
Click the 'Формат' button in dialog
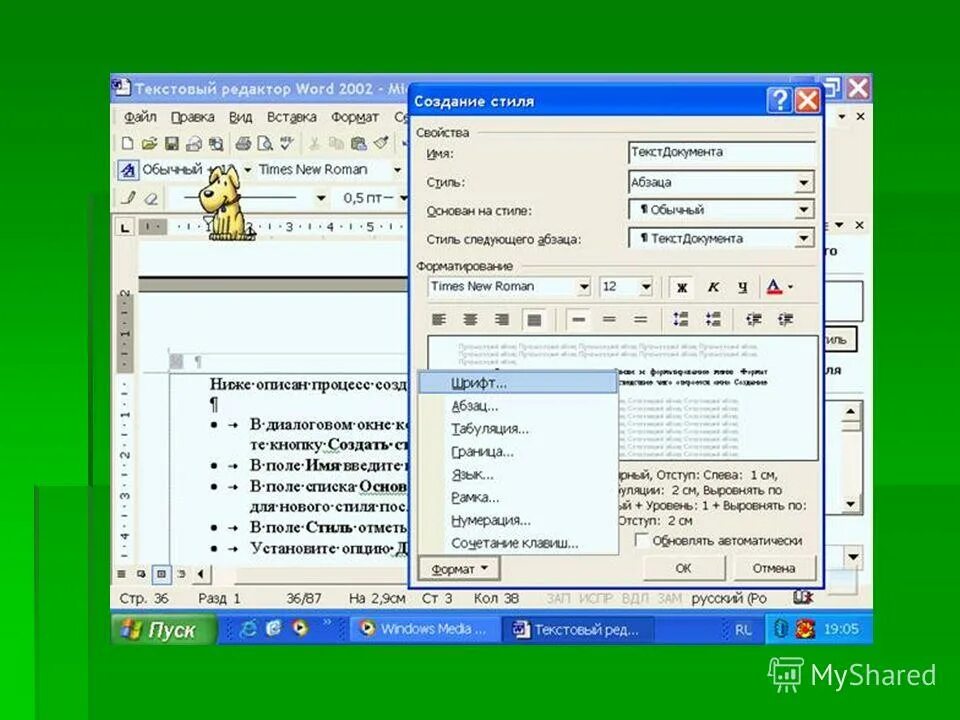pyautogui.click(x=459, y=569)
